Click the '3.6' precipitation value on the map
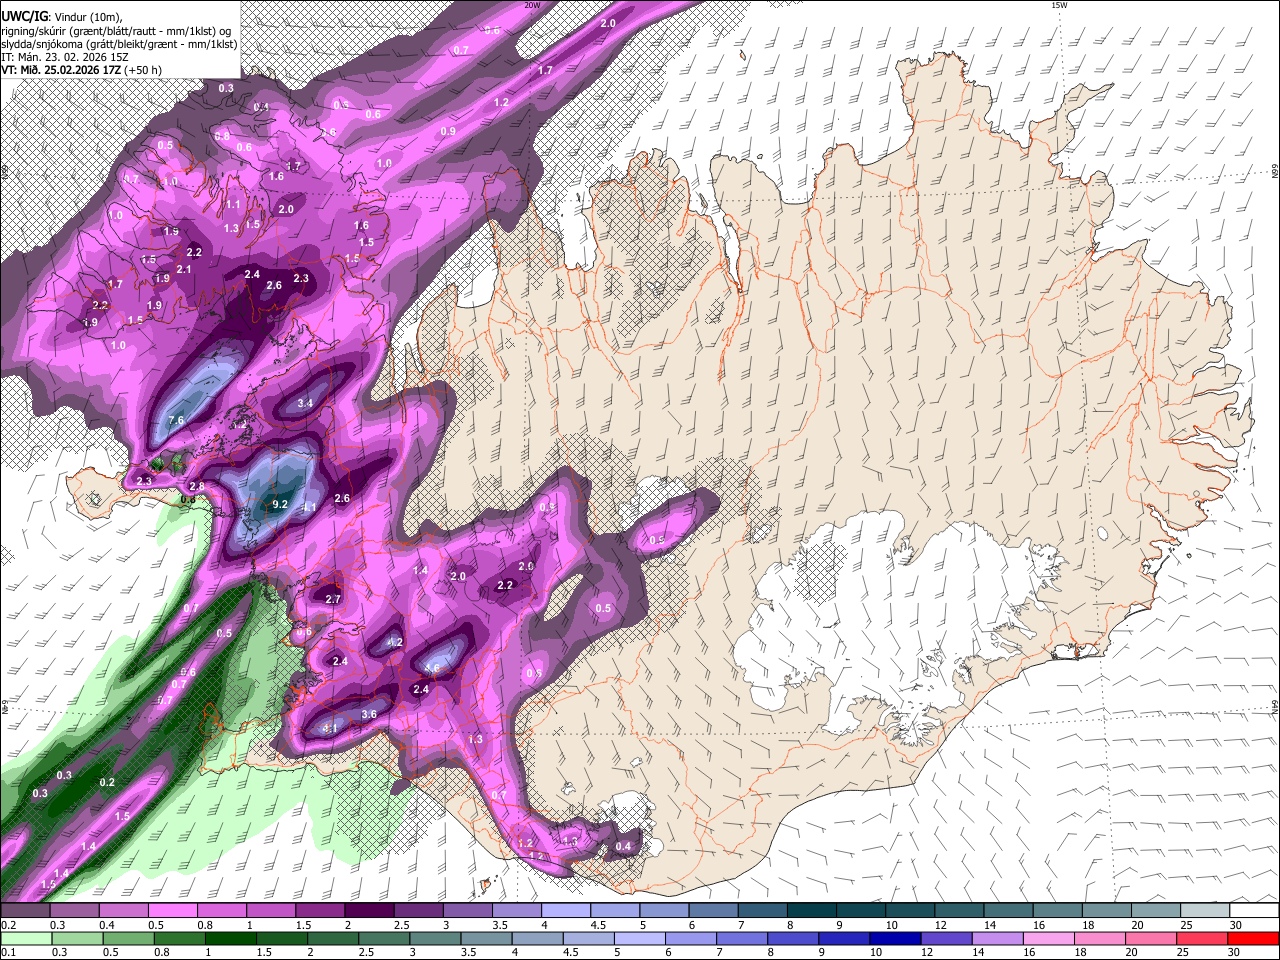 tap(369, 714)
